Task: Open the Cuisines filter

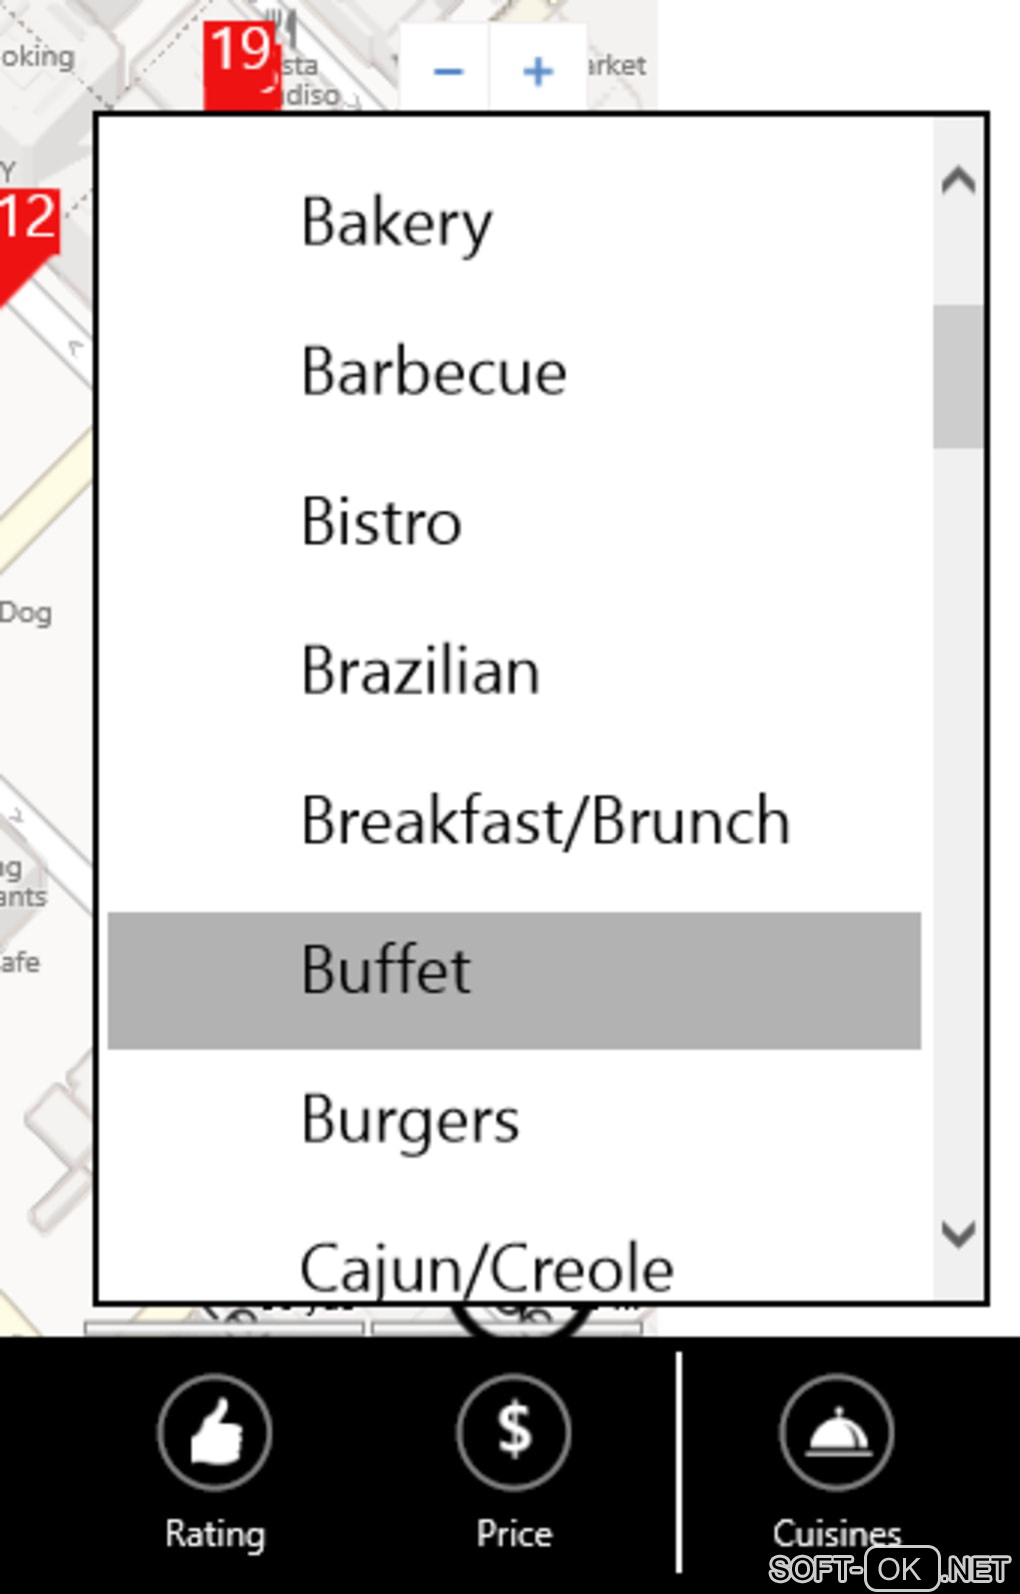Action: 837,1432
